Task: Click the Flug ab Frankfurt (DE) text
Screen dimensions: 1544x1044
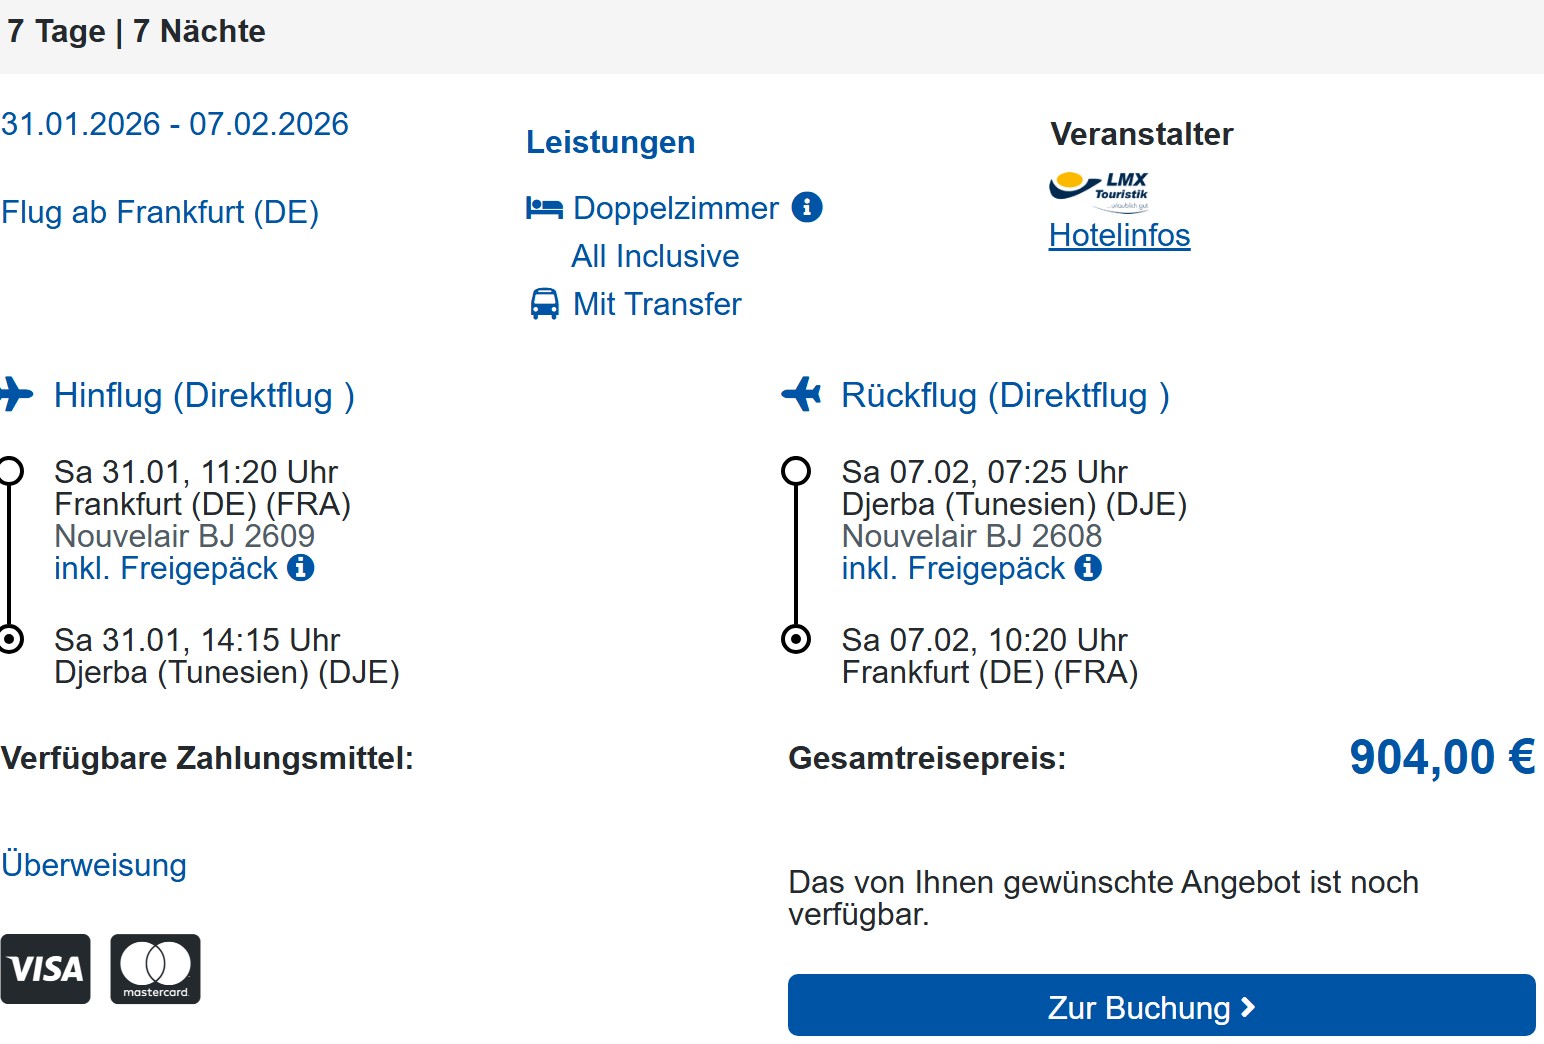Action: 160,212
